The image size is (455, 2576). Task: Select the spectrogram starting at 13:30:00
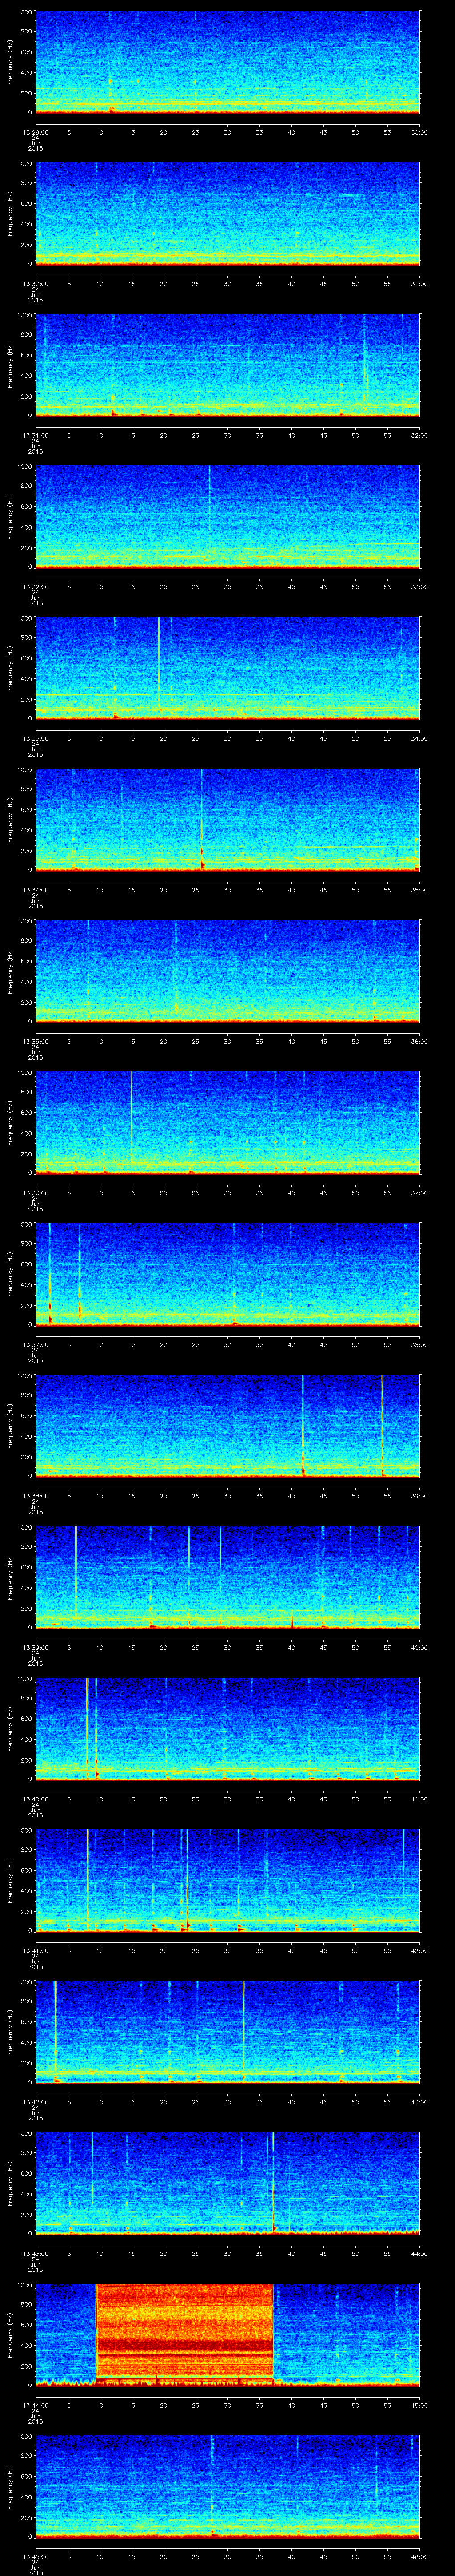tap(228, 213)
